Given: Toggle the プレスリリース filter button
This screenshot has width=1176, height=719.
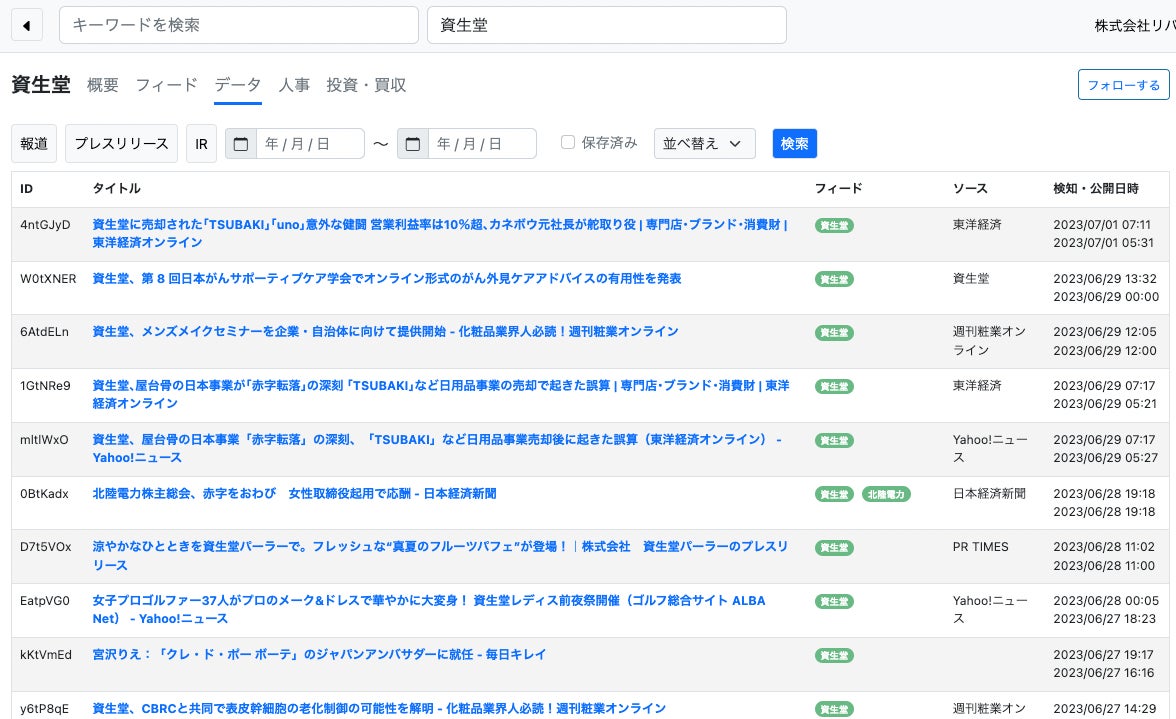Looking at the screenshot, I should pyautogui.click(x=122, y=144).
